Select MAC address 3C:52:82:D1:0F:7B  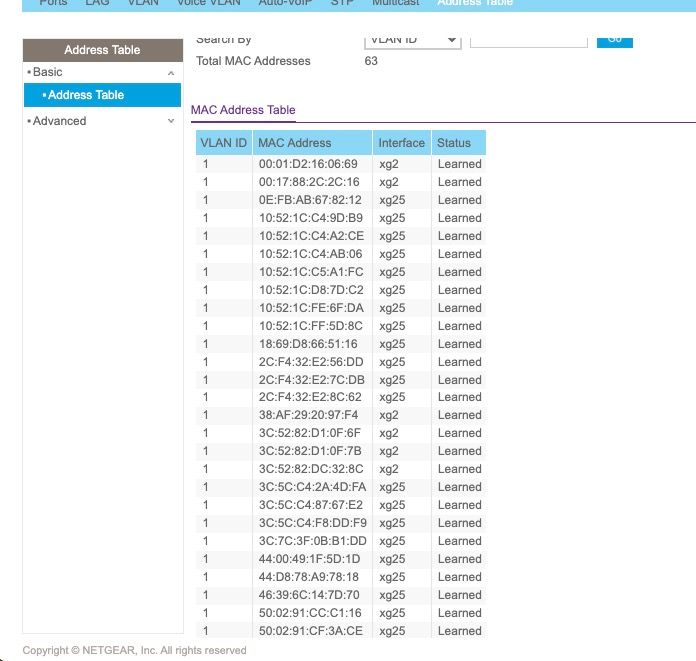point(310,451)
